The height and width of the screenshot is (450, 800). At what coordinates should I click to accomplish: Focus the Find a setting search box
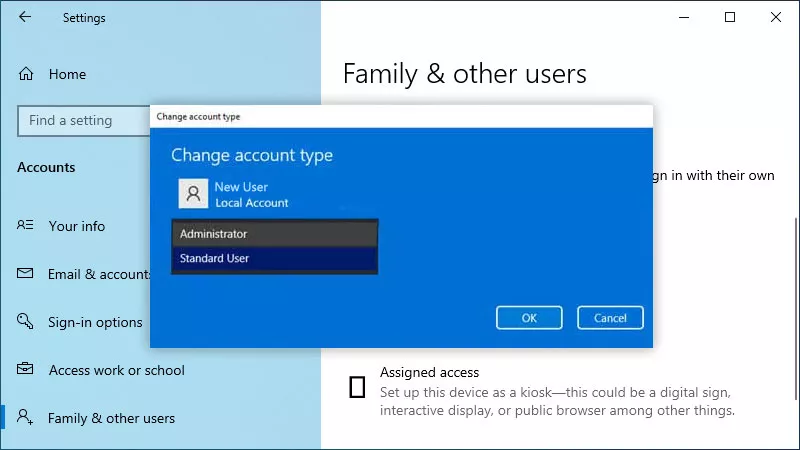(x=84, y=121)
